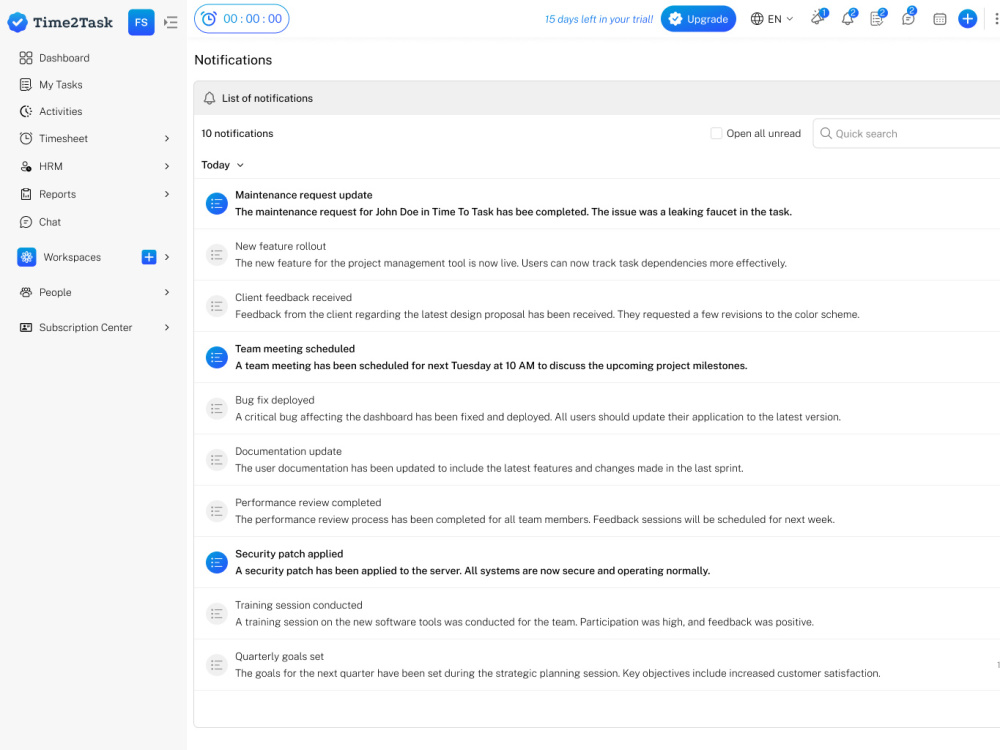Expand the Subscription Center chevron
The image size is (1000, 750).
167,327
